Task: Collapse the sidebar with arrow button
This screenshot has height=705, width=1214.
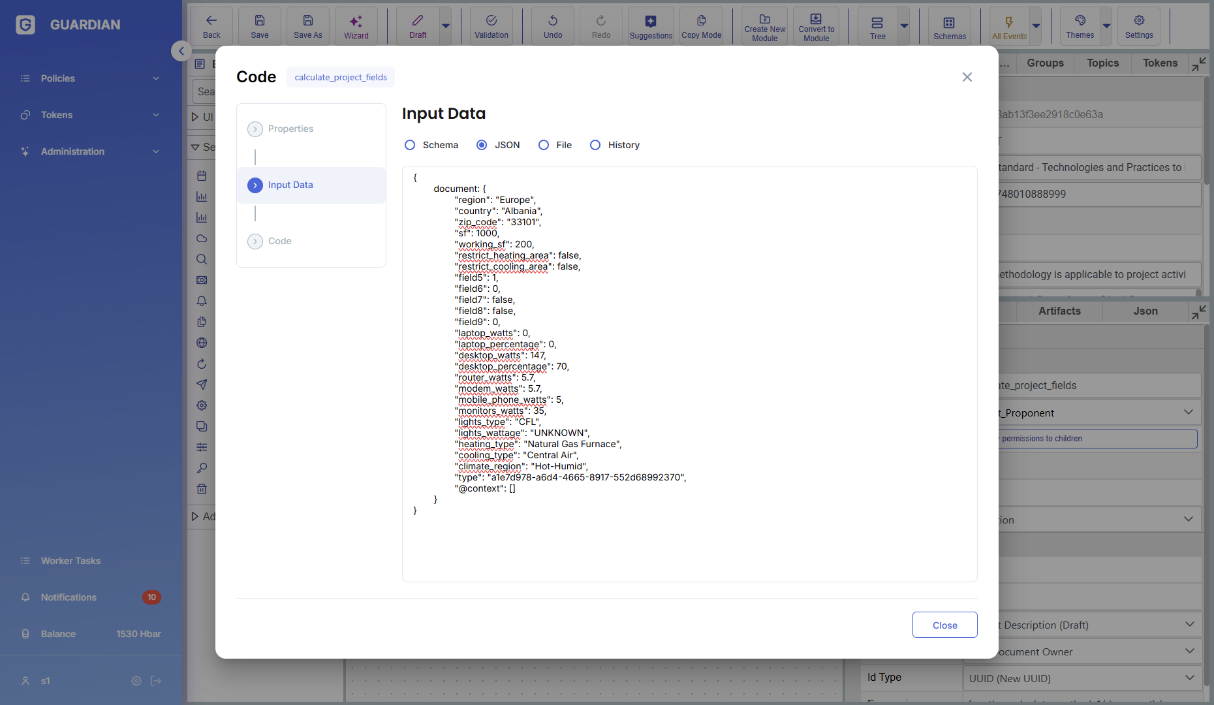Action: click(x=179, y=51)
